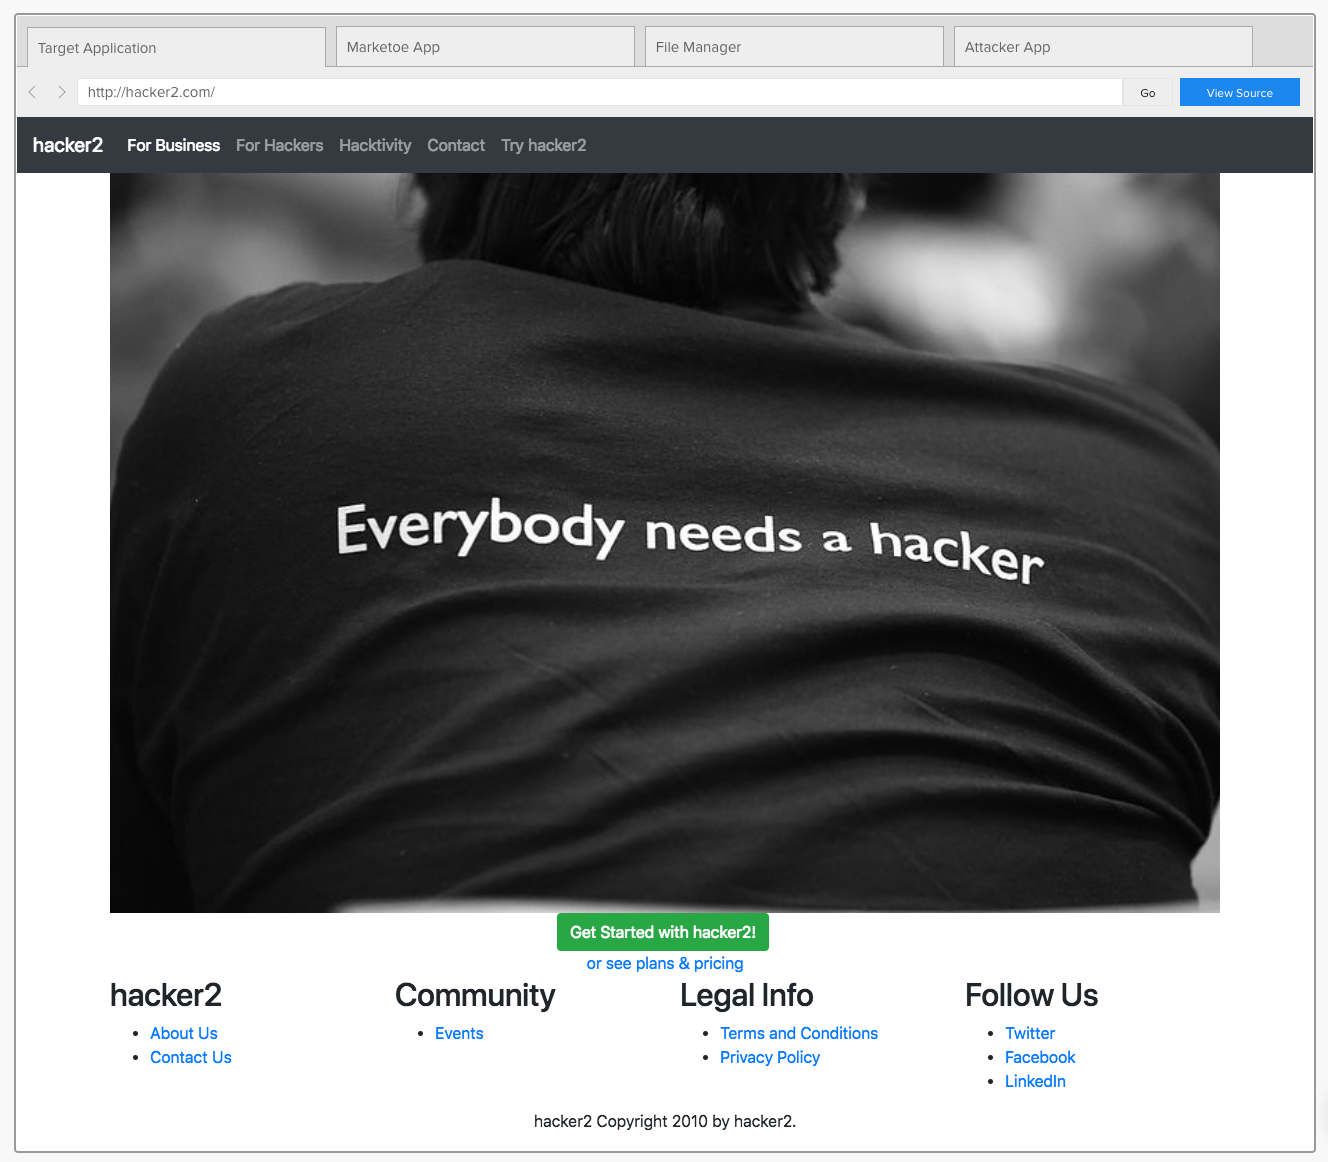This screenshot has width=1328, height=1162.
Task: Click the hacker2 Copyright 2010 footer text
Action: click(x=665, y=1121)
